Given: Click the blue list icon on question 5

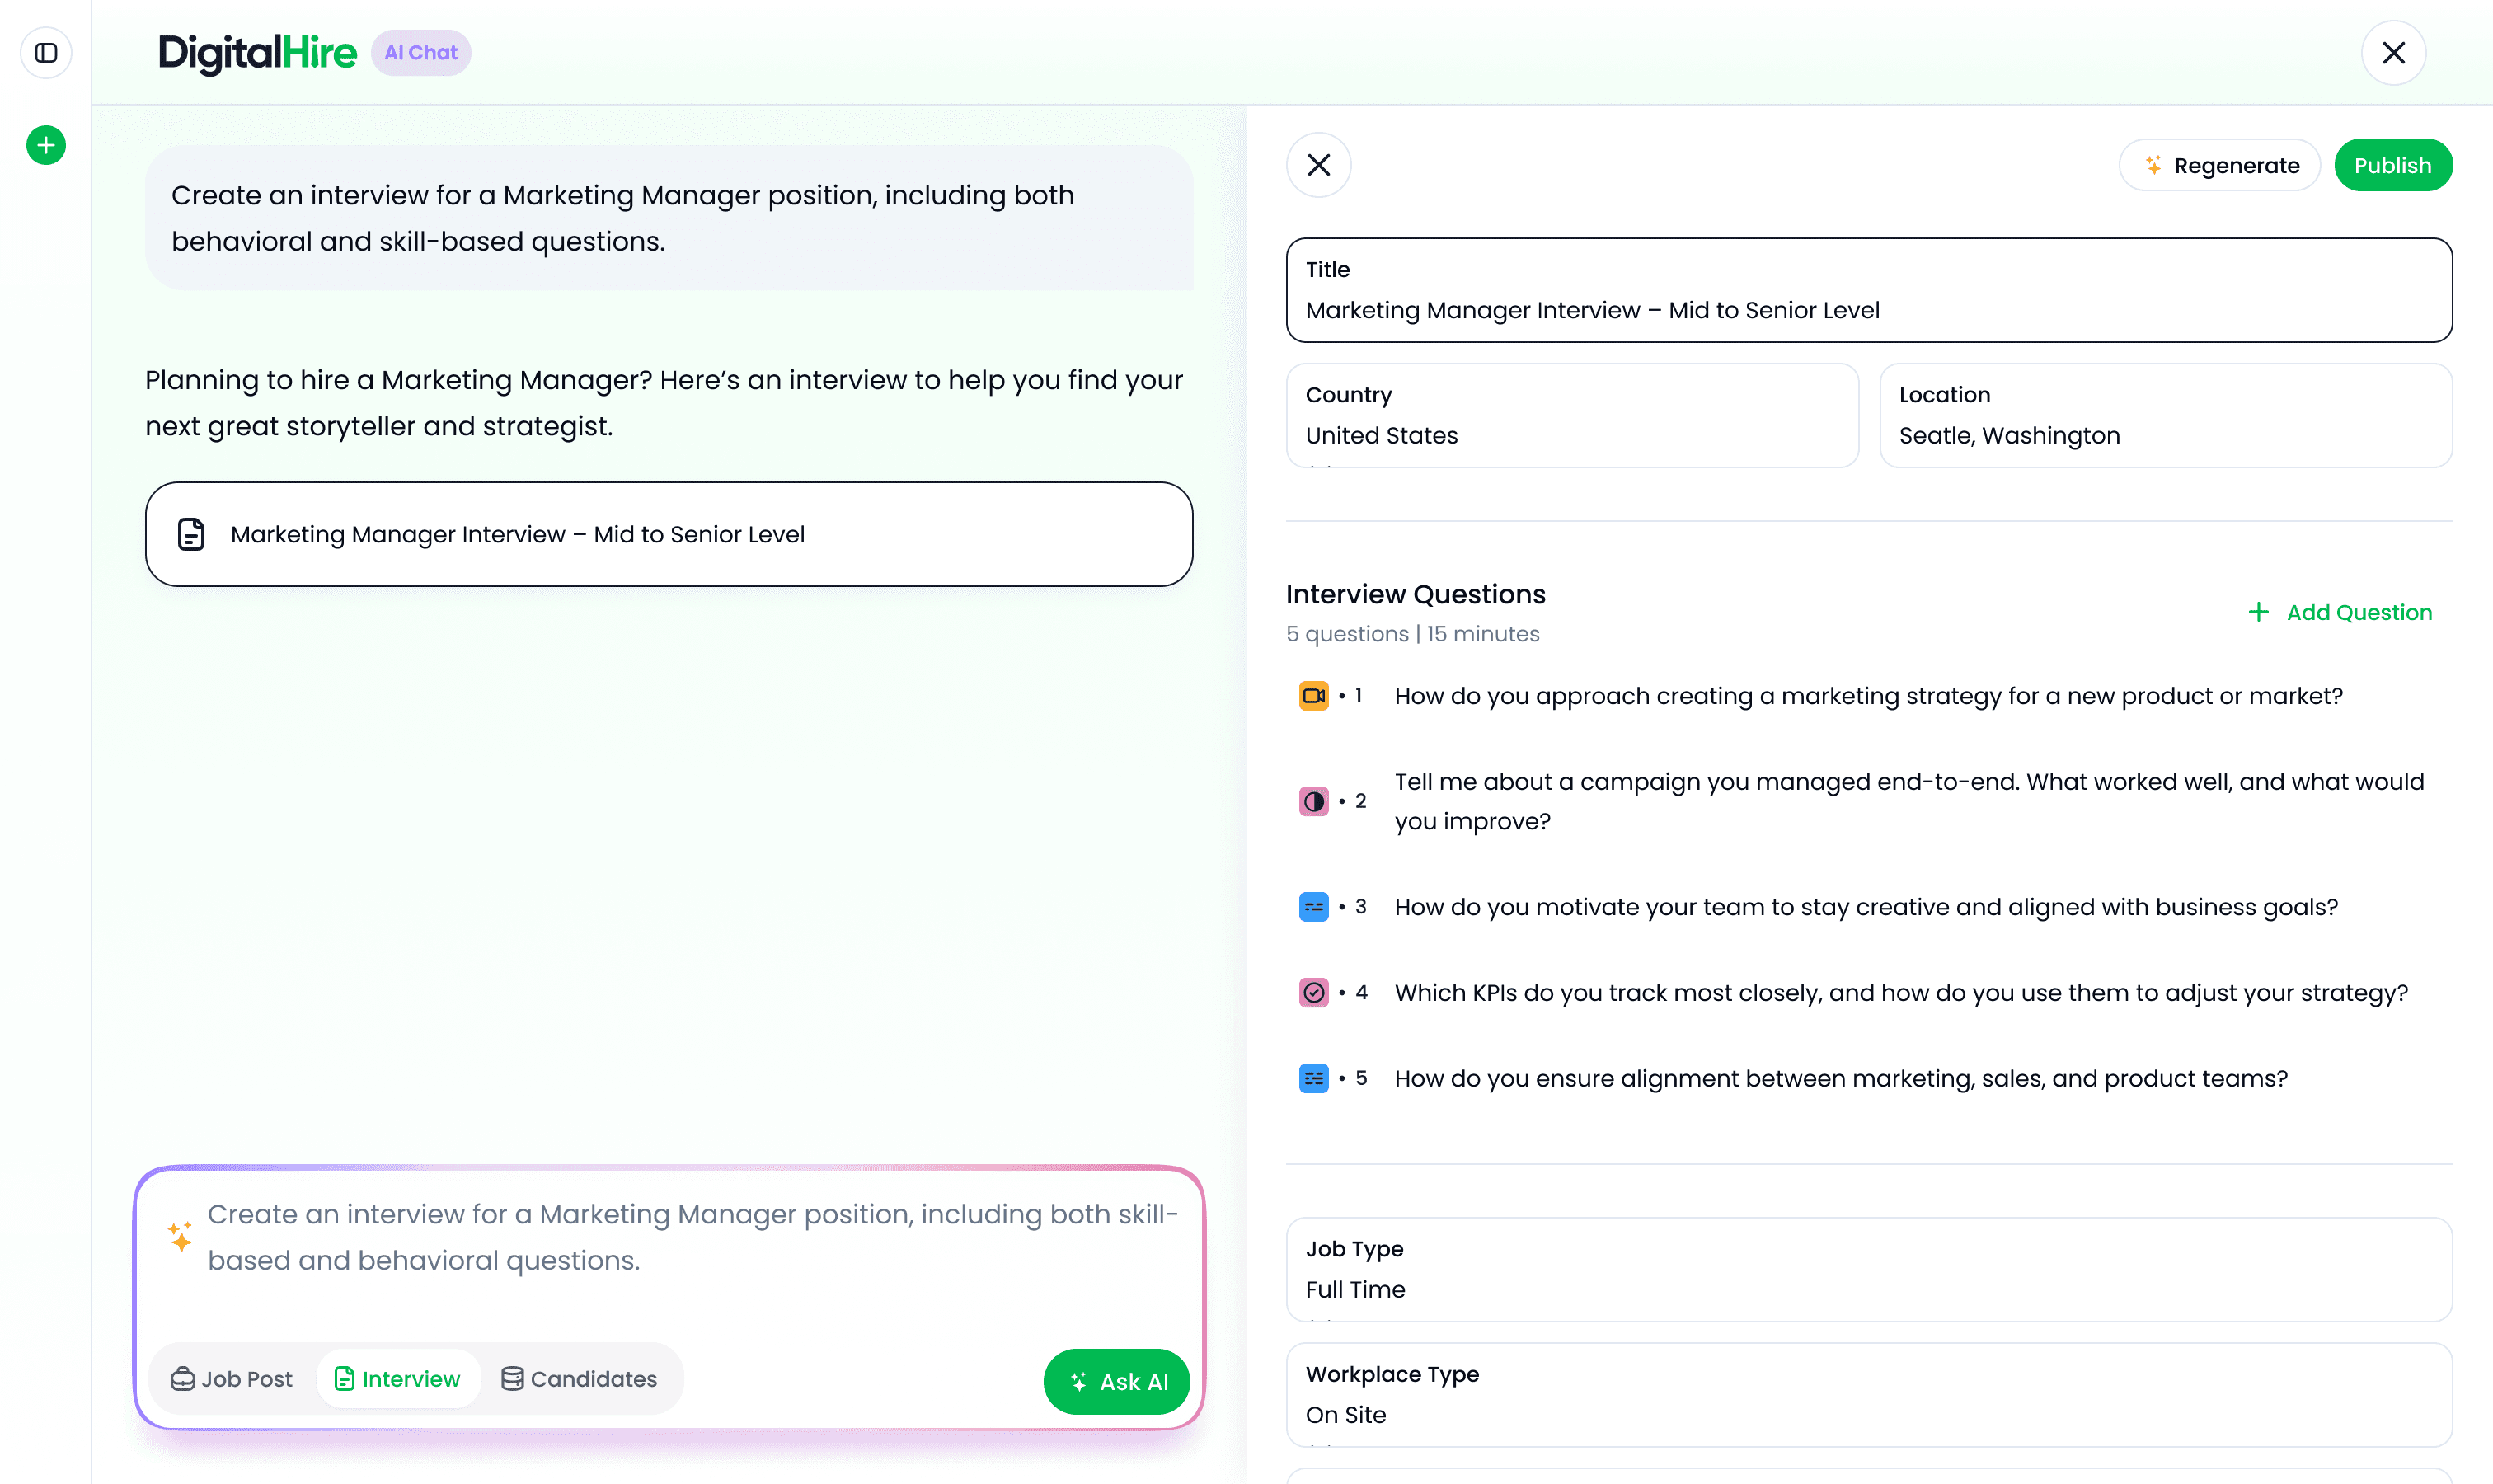Looking at the screenshot, I should click(x=1313, y=1078).
